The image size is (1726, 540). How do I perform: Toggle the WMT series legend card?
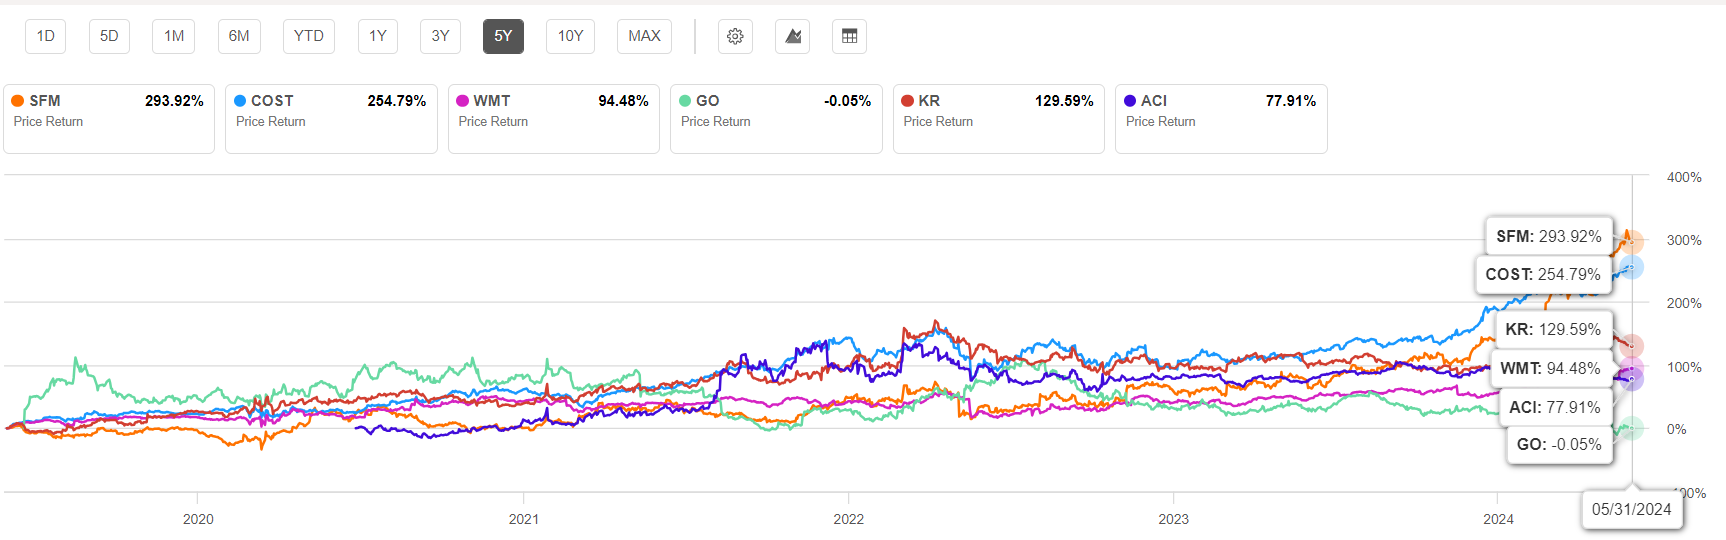[x=554, y=119]
